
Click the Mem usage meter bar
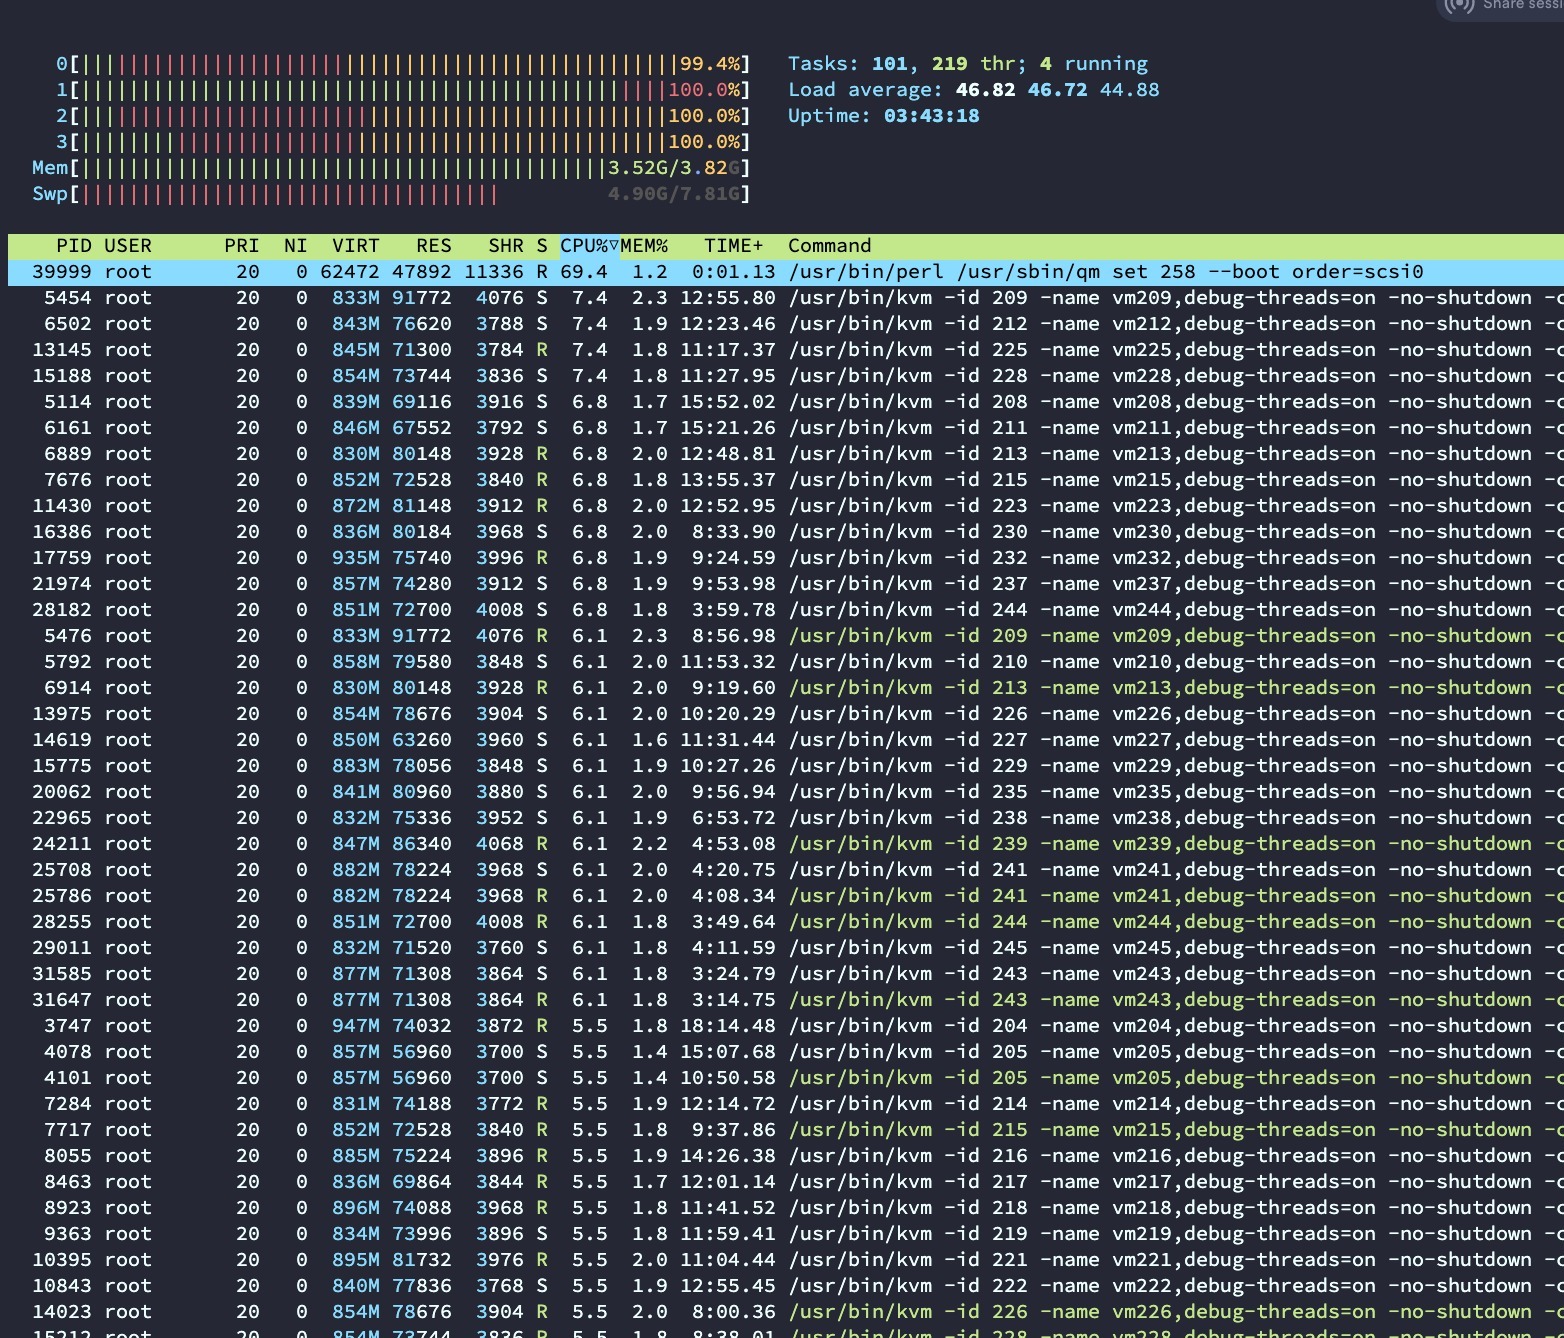tap(391, 168)
